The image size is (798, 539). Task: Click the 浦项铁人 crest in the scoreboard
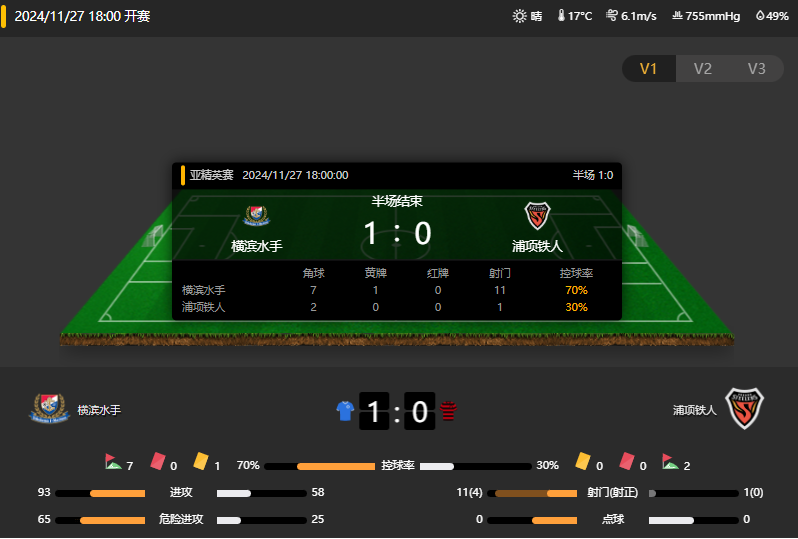[537, 216]
